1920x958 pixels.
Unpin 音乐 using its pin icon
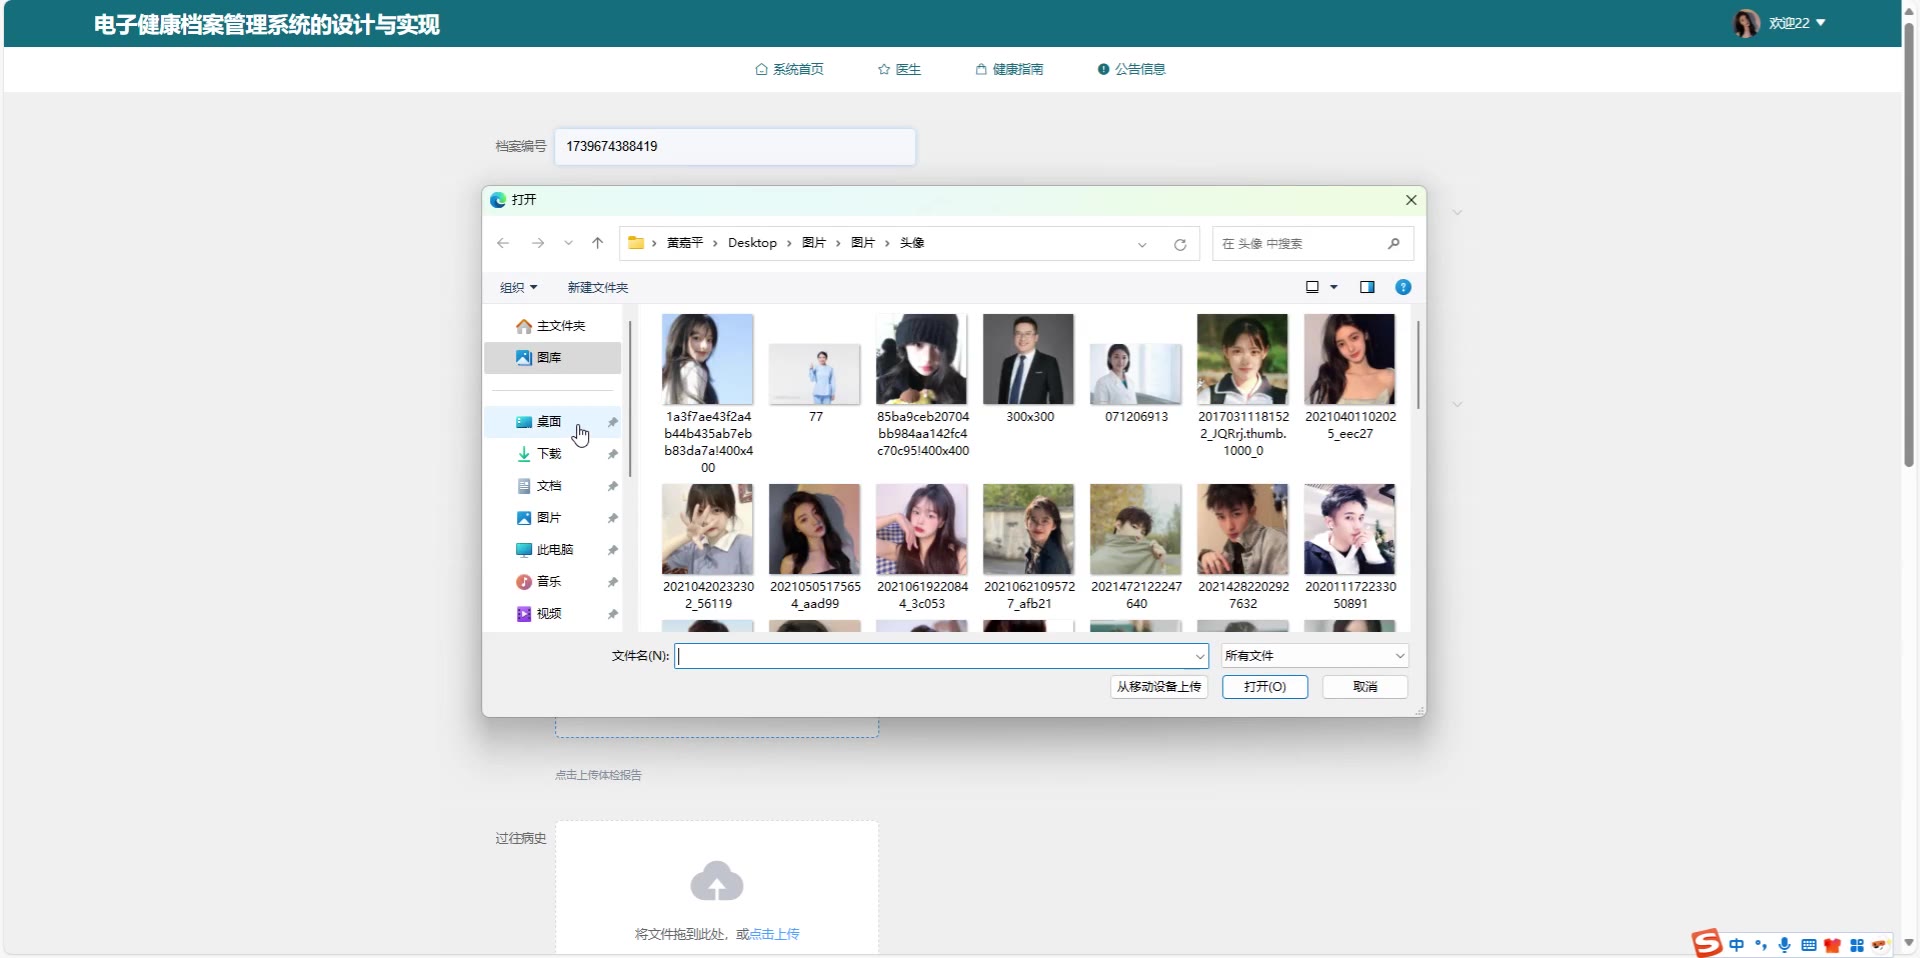point(612,582)
